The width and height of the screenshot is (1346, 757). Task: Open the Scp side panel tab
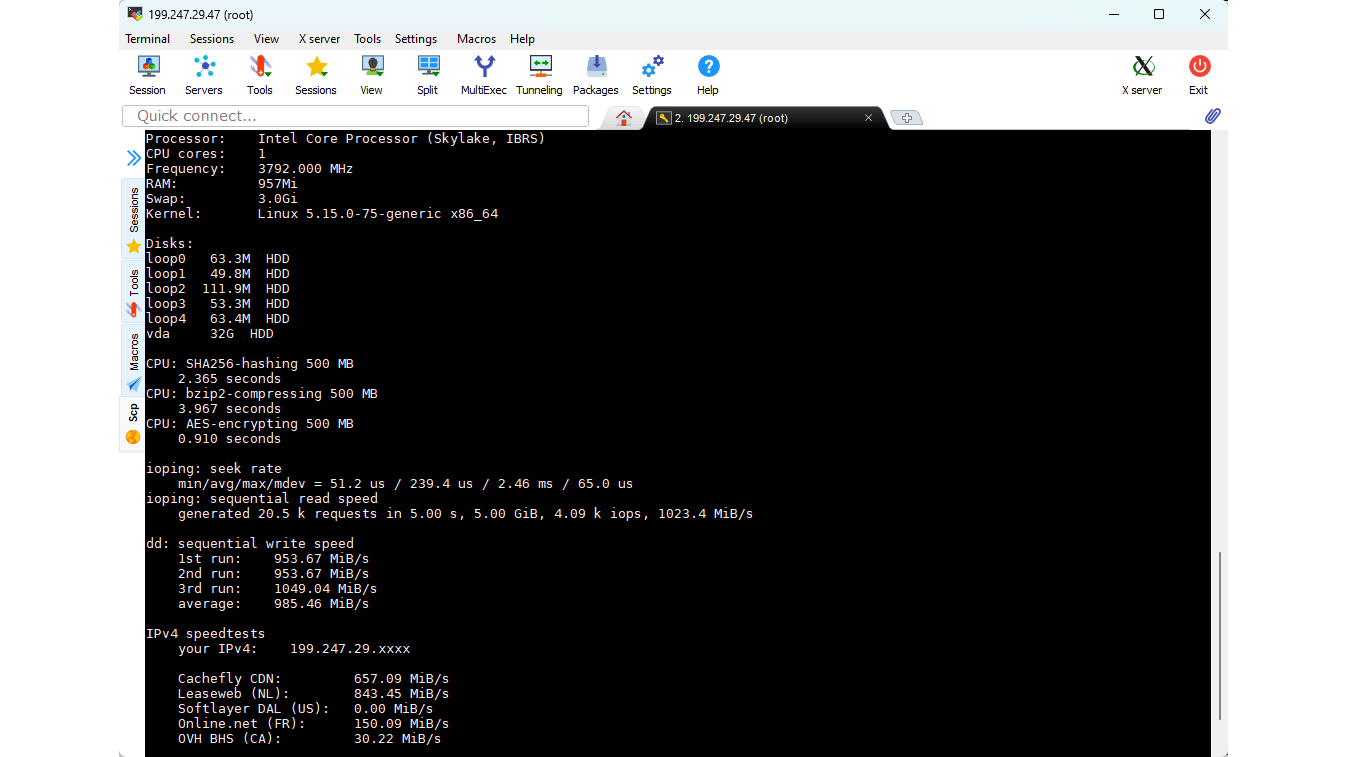[x=133, y=423]
